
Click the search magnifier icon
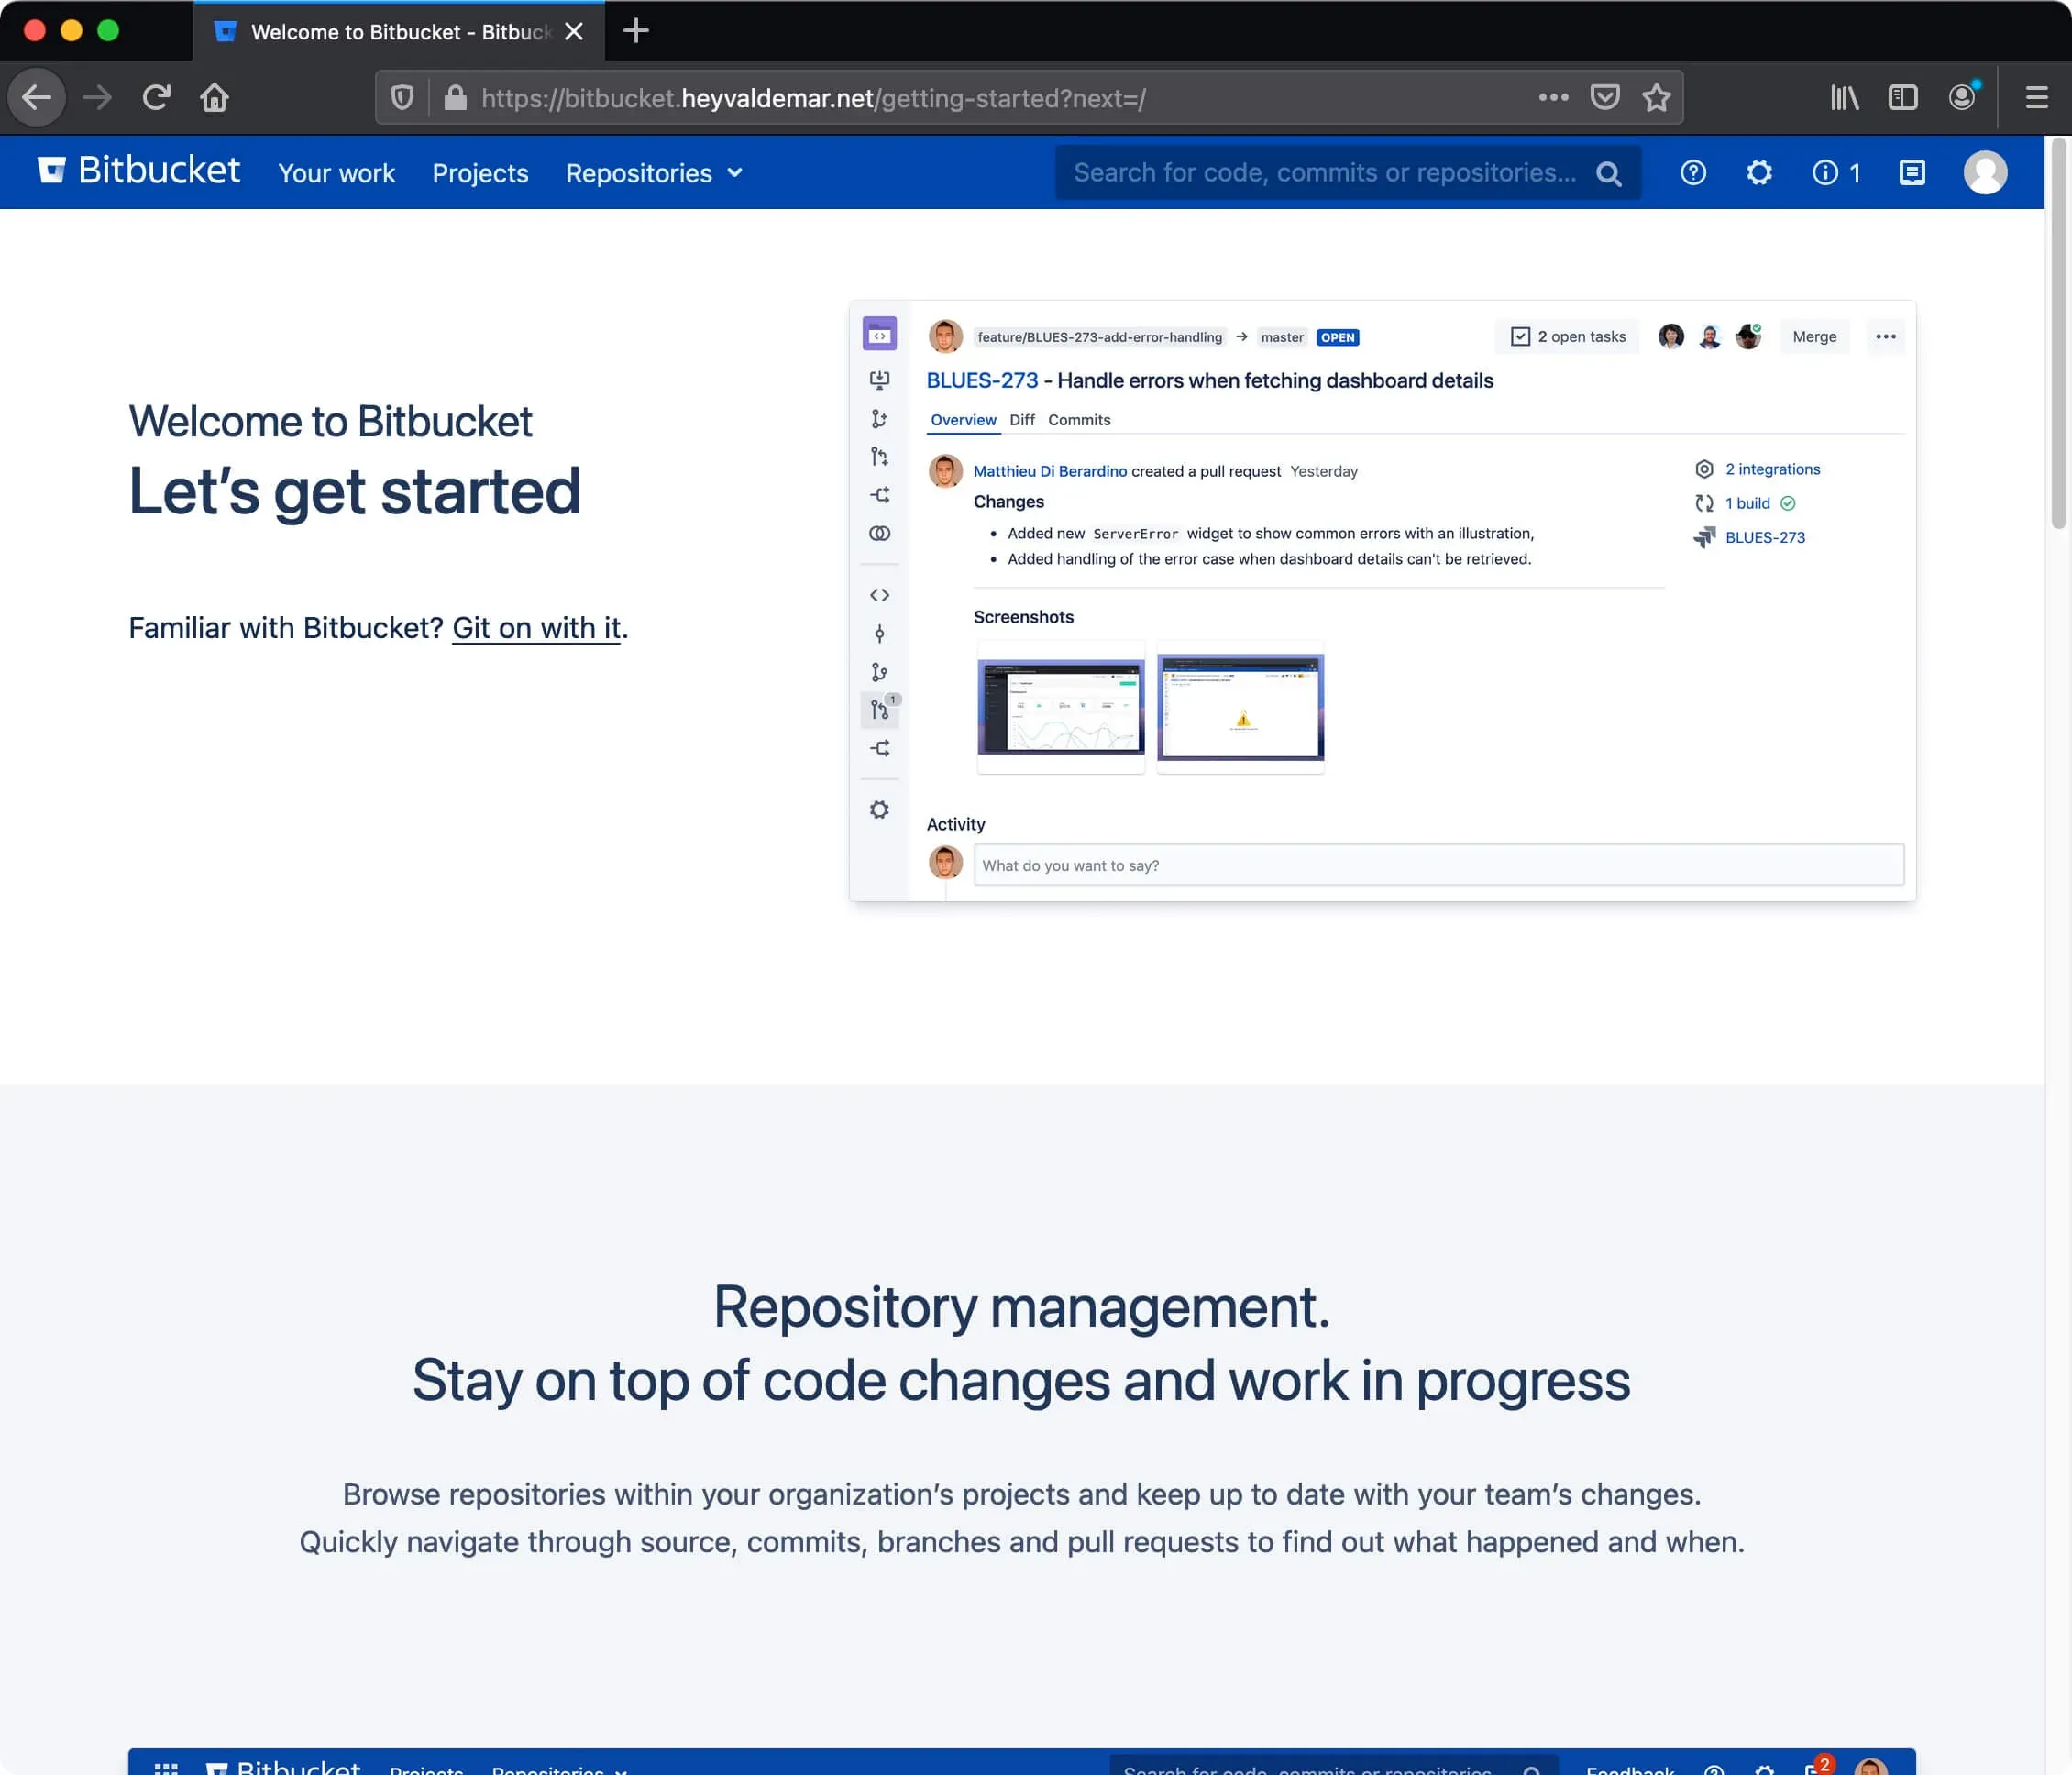pos(1609,174)
